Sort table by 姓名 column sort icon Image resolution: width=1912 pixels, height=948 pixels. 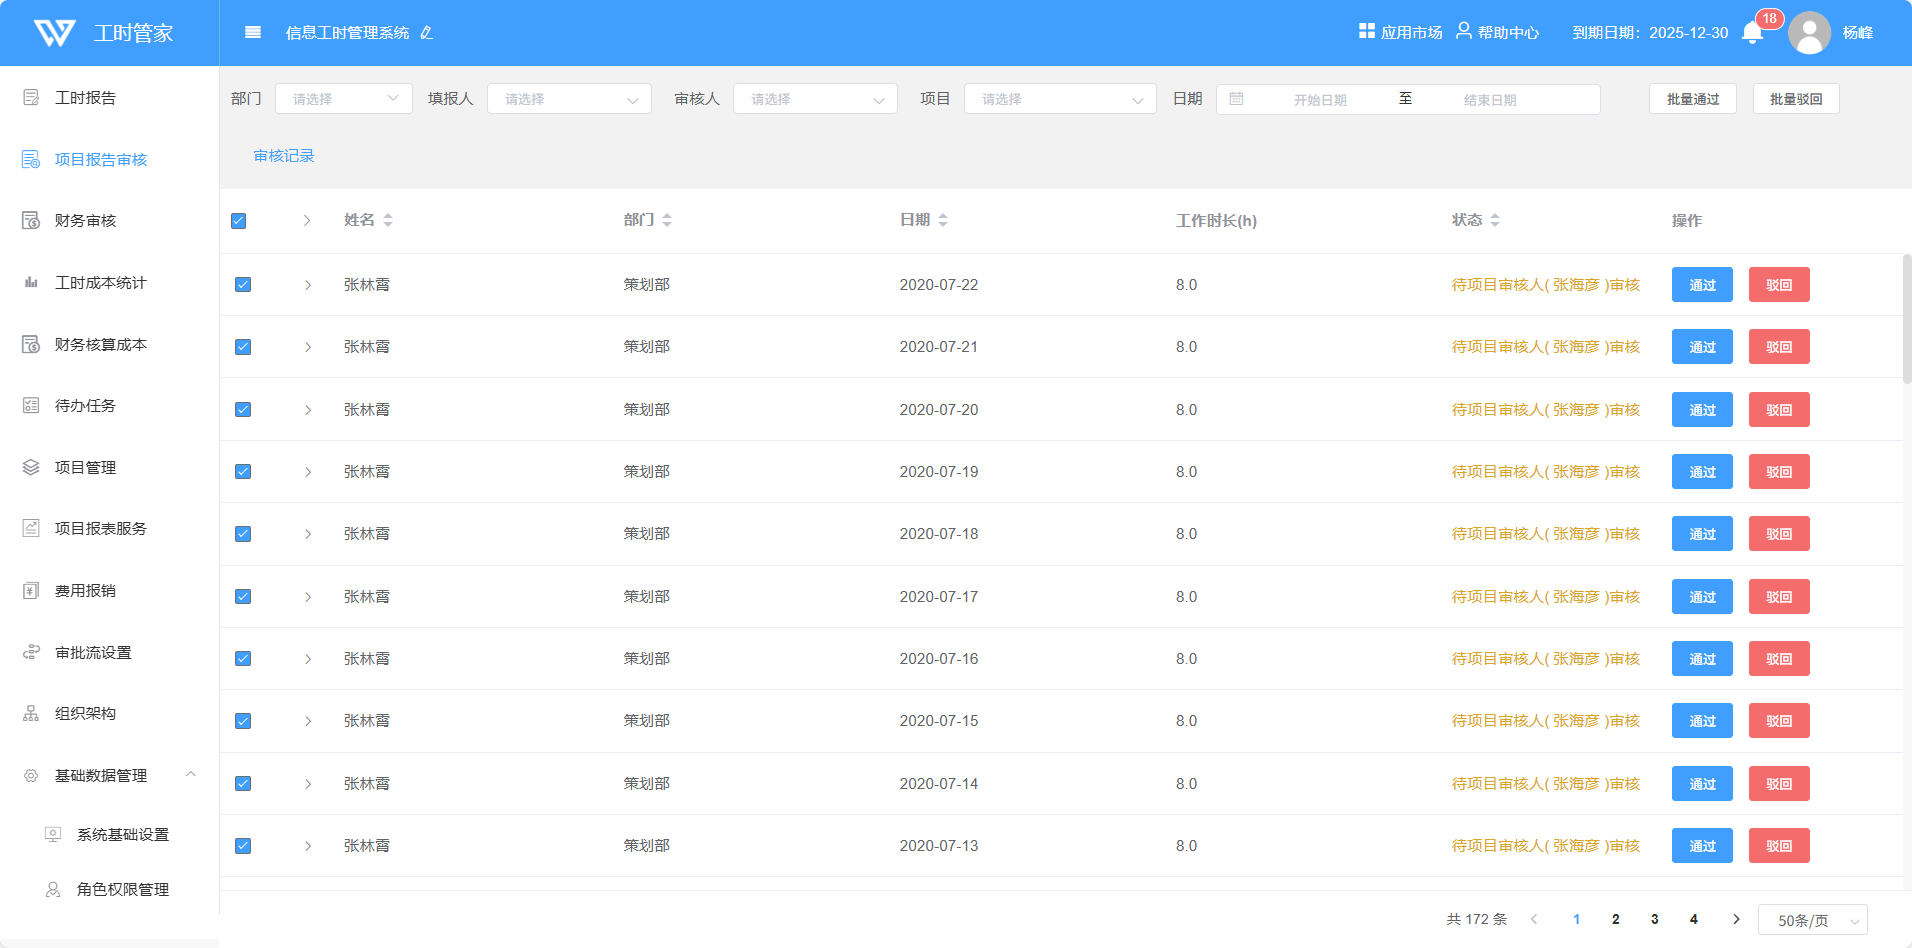(x=388, y=220)
